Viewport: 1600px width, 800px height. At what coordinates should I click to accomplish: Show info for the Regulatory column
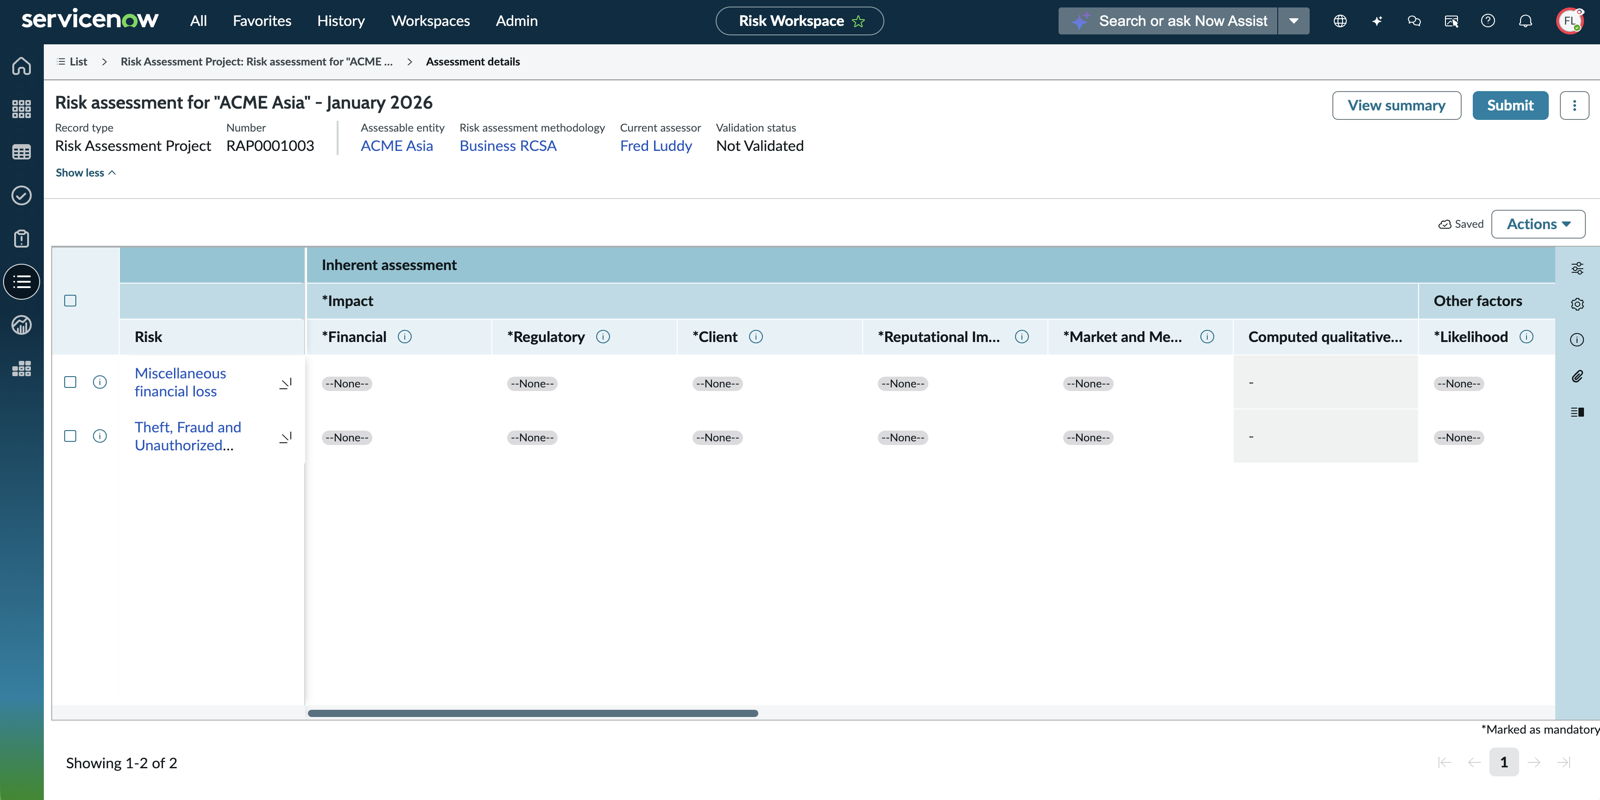[x=603, y=337]
